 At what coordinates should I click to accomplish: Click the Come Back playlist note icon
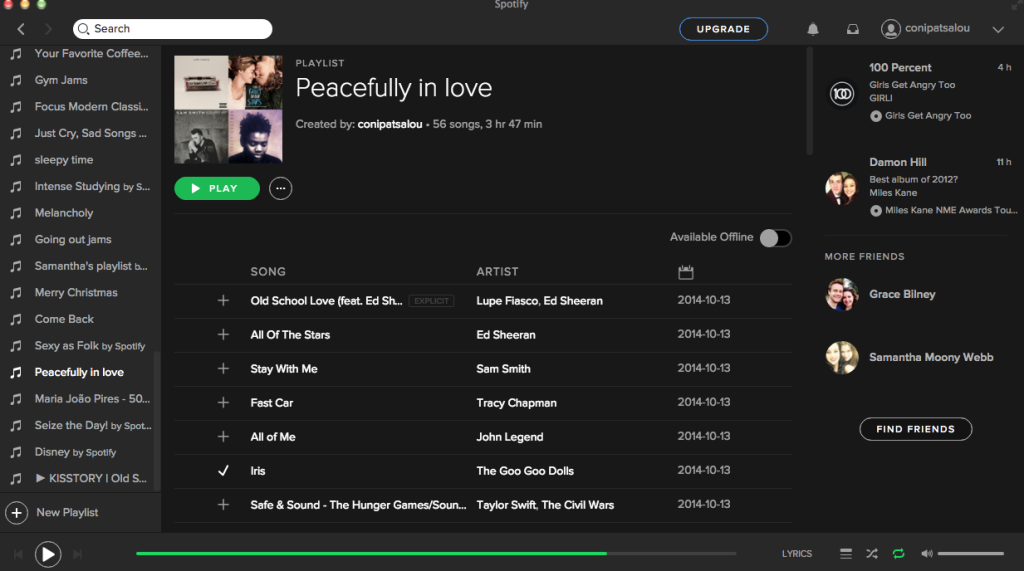click(x=16, y=319)
